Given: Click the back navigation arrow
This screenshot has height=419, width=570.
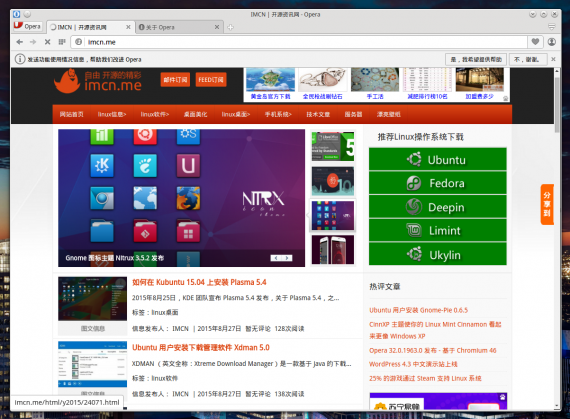Looking at the screenshot, I should pyautogui.click(x=20, y=42).
